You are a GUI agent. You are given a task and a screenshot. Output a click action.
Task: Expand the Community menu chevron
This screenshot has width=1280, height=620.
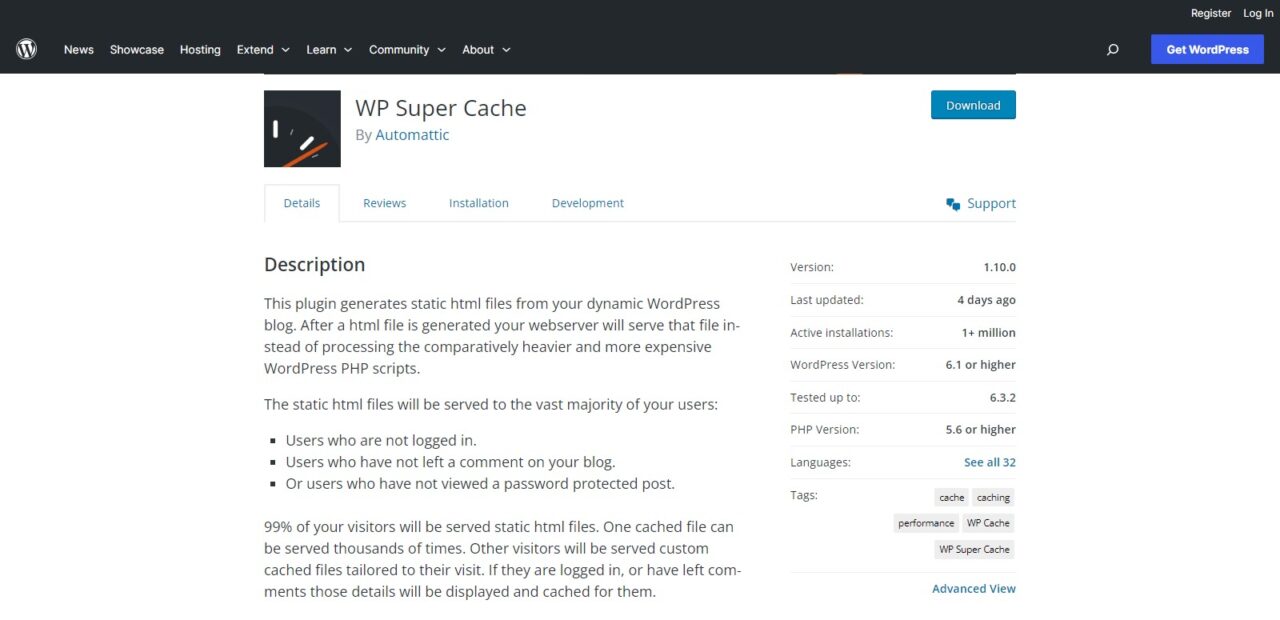coord(441,50)
